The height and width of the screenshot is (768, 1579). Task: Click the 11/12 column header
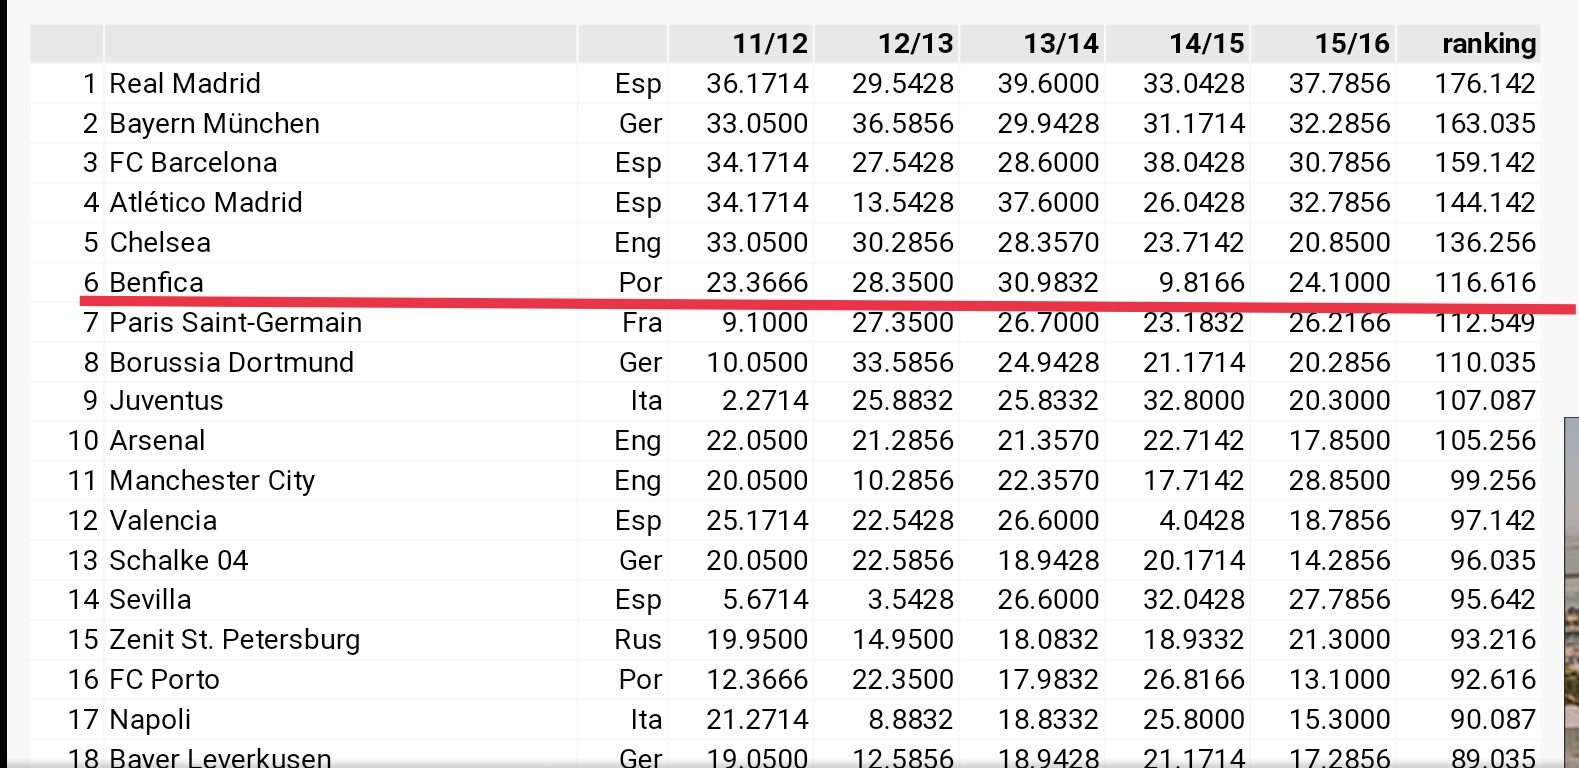coord(769,43)
